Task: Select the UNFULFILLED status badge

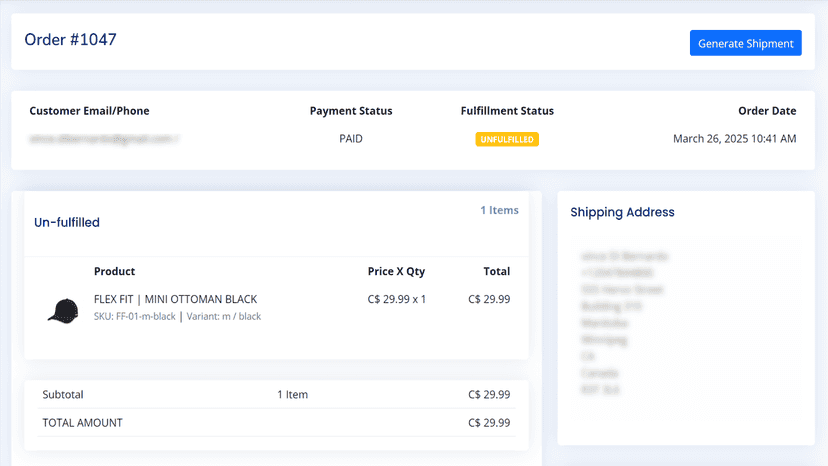Action: (x=507, y=139)
